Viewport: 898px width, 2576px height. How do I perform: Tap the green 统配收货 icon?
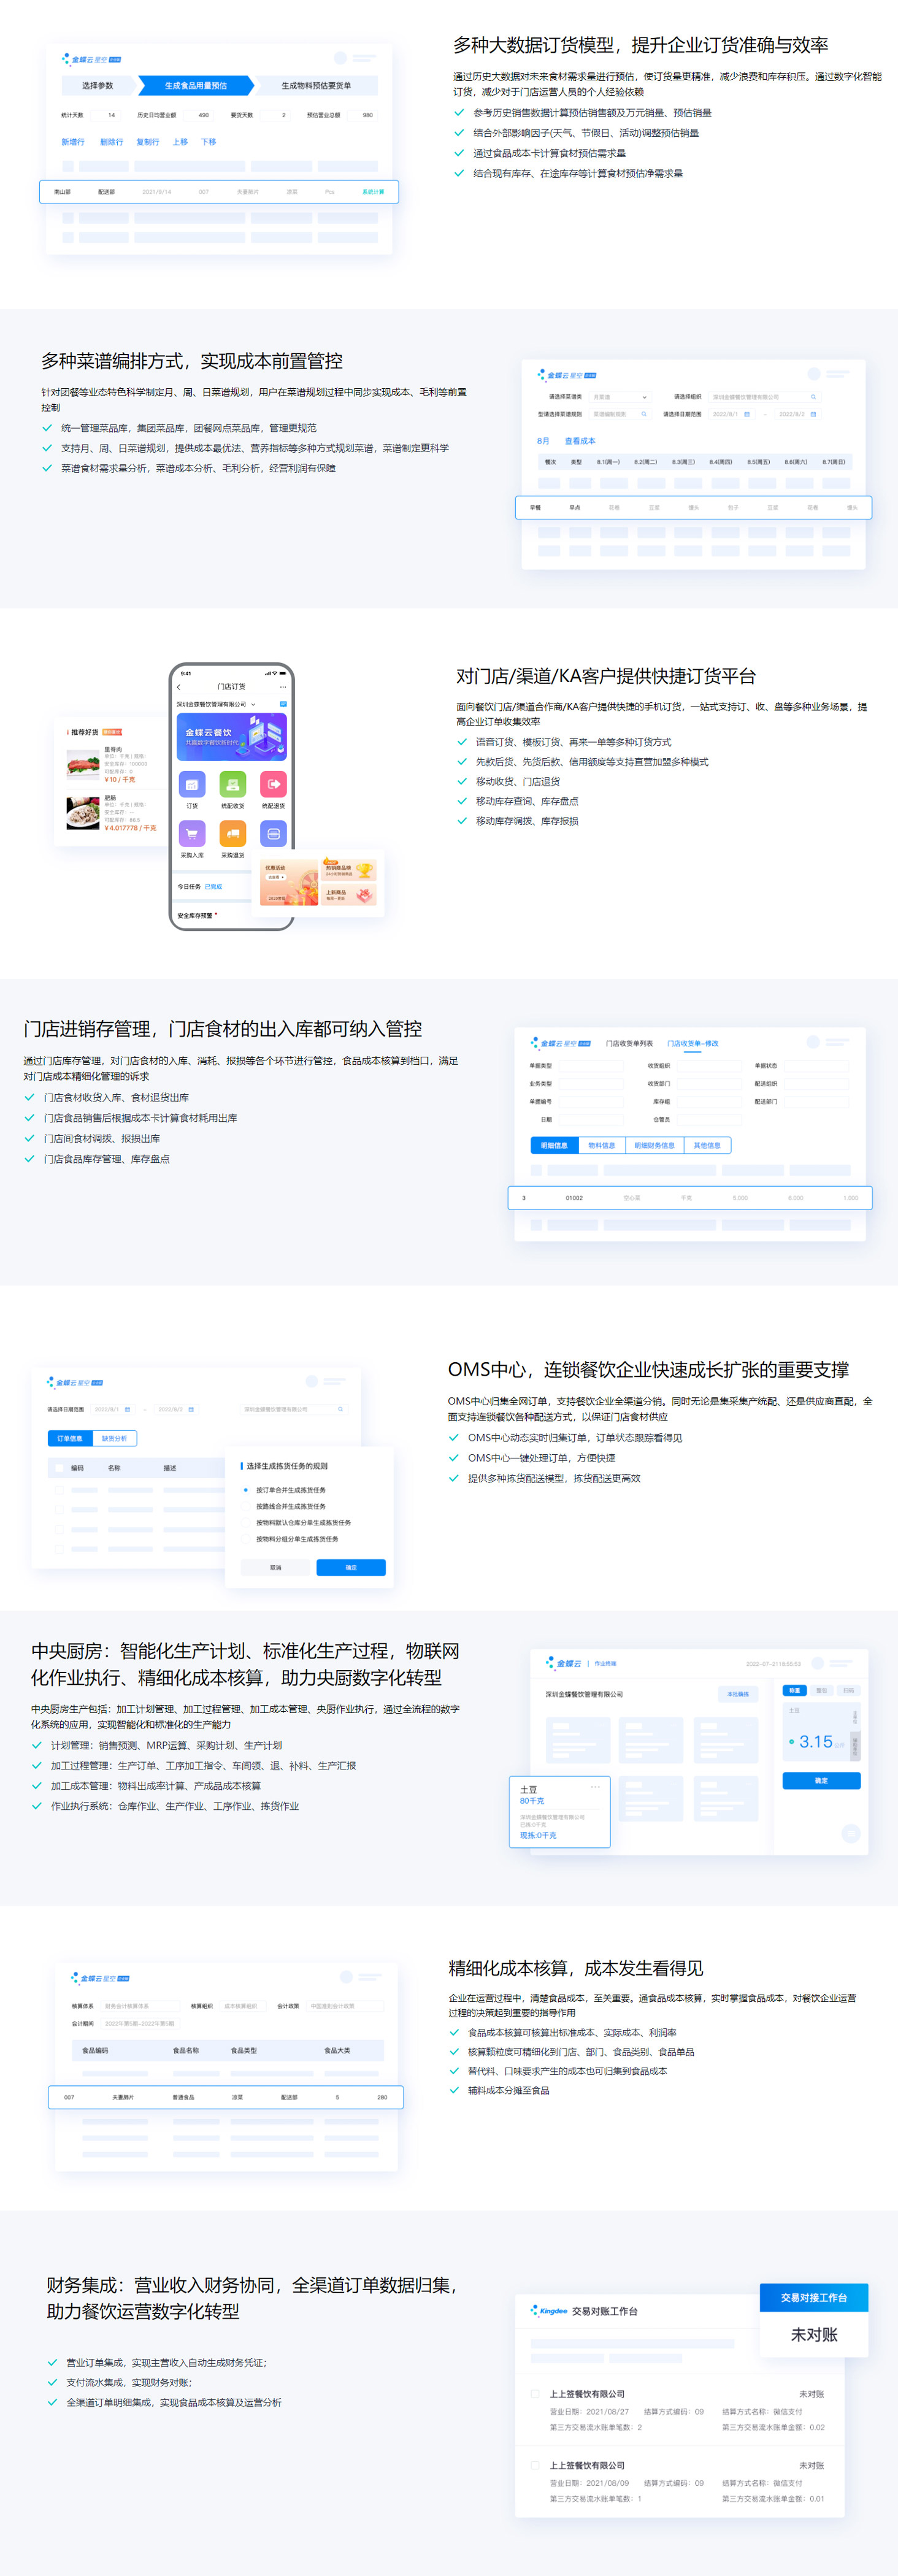coord(232,784)
